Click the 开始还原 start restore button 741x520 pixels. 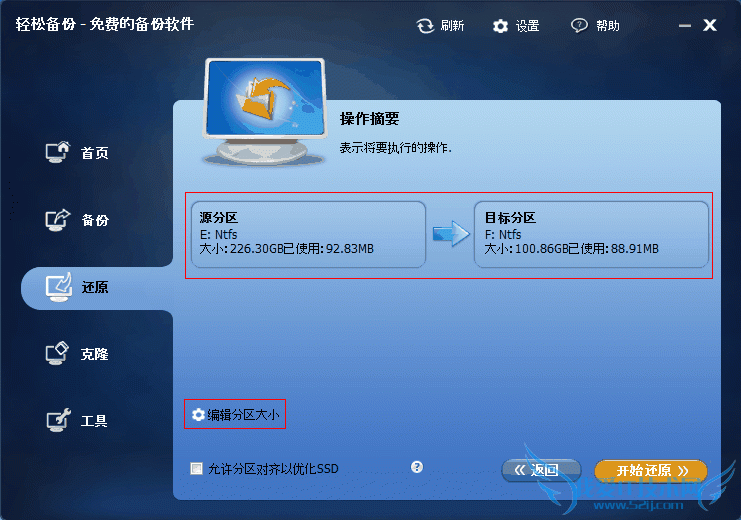pyautogui.click(x=651, y=470)
